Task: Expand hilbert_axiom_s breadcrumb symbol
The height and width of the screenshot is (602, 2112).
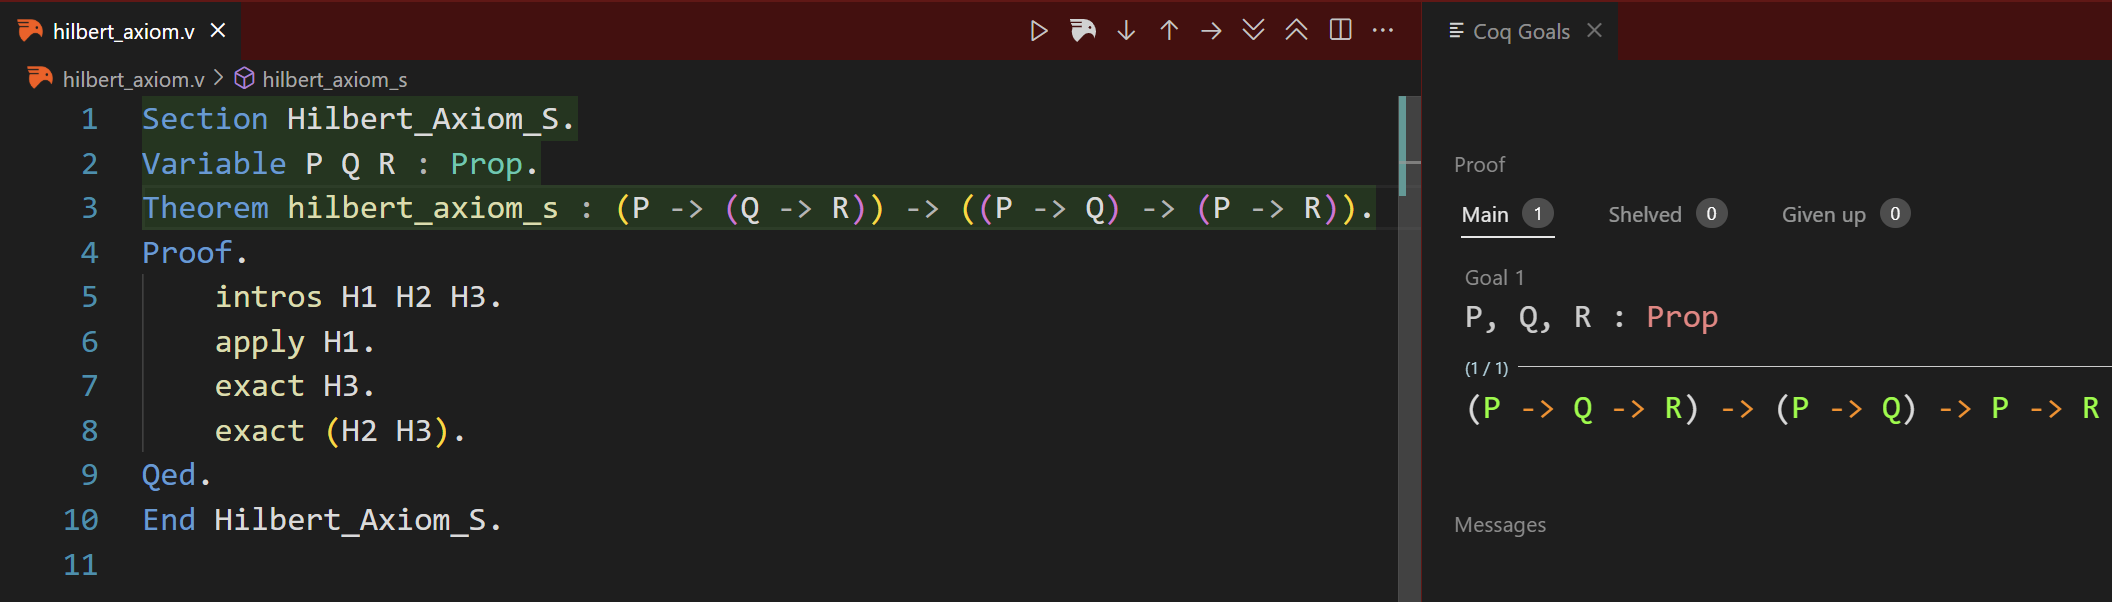Action: pos(334,79)
